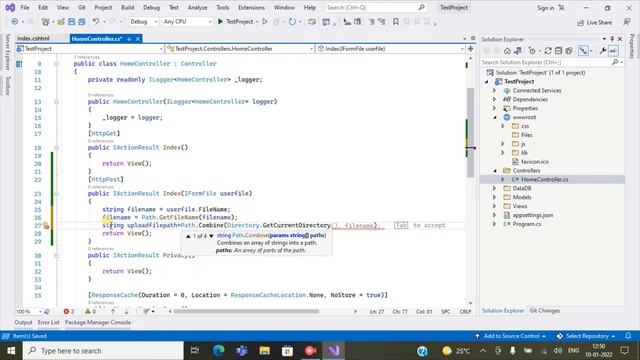Collapse the wwwroot folder node
Viewport: 640px width, 360px height.
click(x=495, y=117)
